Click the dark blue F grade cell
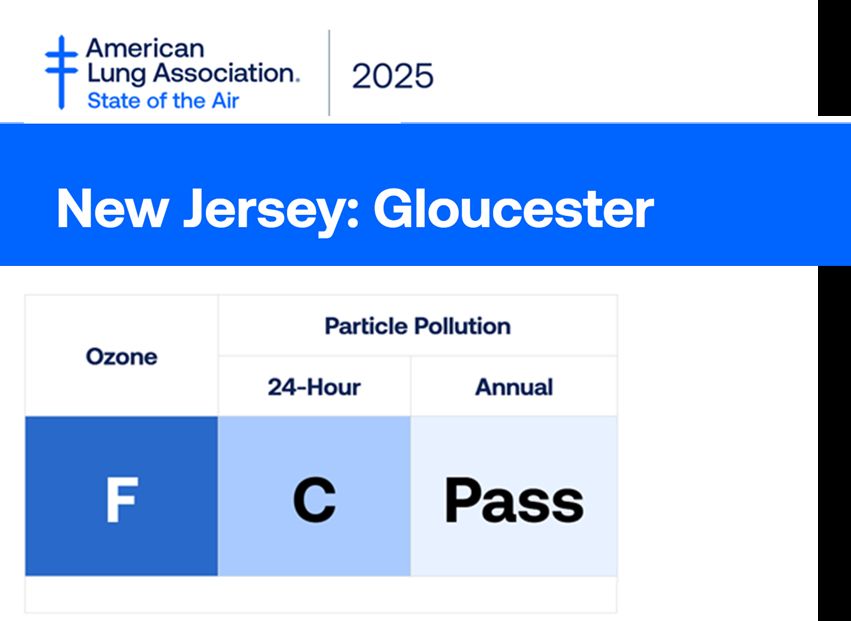851x621 pixels. click(121, 497)
